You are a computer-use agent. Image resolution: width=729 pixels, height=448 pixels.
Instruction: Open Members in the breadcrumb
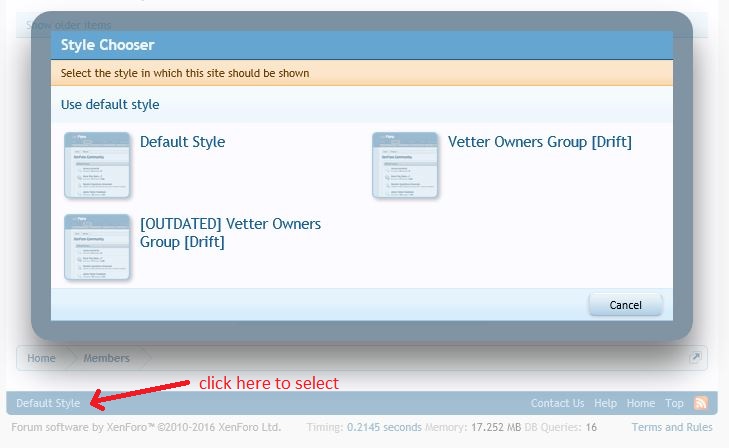106,358
